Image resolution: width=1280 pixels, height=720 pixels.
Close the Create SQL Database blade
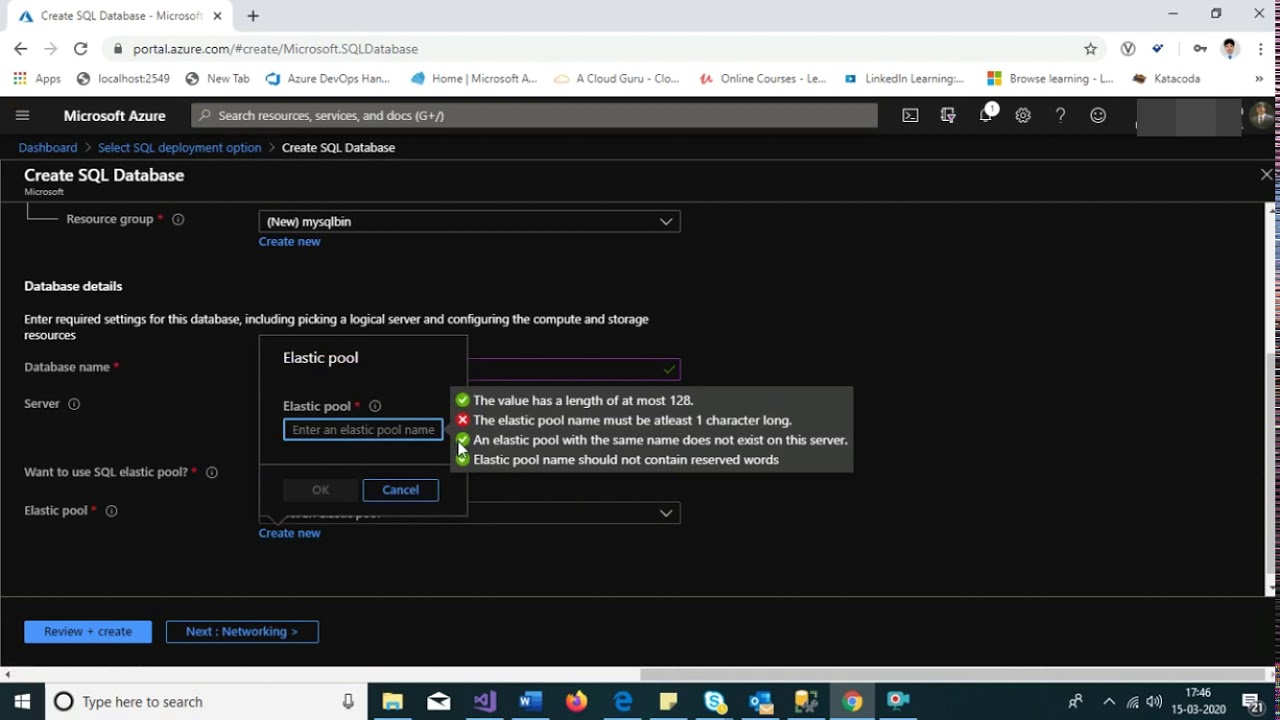(1266, 174)
